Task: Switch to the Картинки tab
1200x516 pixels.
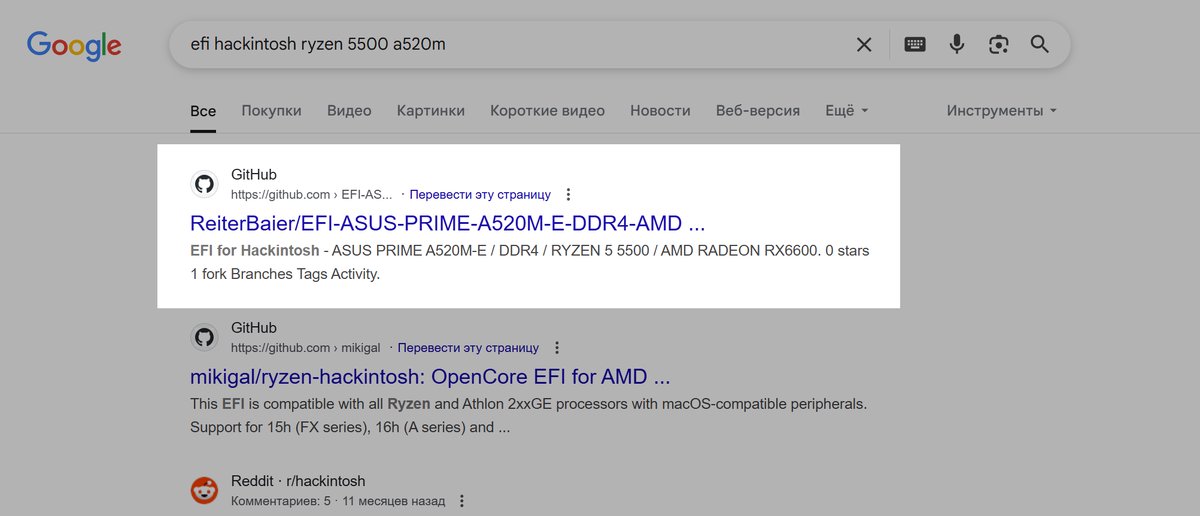Action: [430, 111]
